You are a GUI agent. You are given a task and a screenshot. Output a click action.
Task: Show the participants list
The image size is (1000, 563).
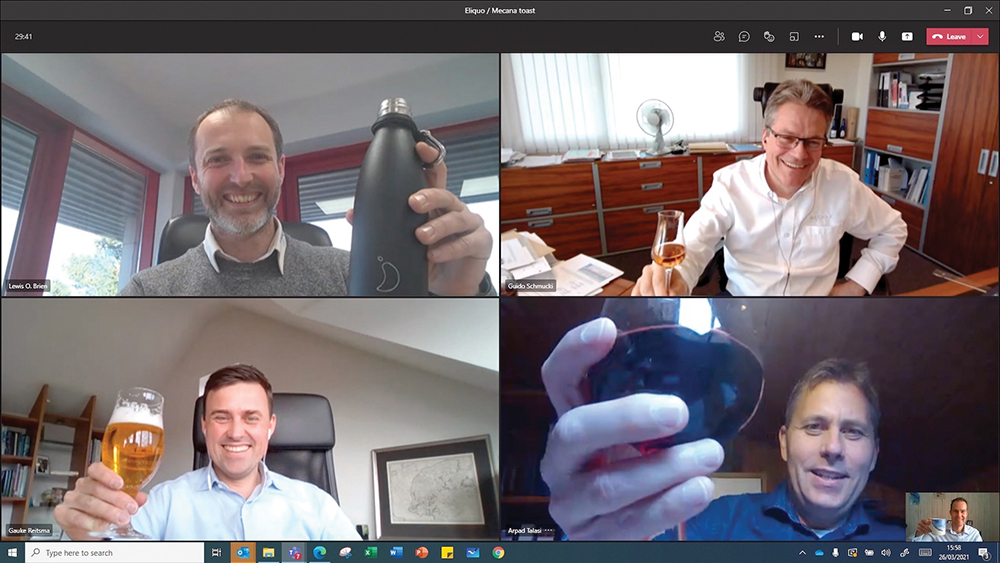coord(719,36)
